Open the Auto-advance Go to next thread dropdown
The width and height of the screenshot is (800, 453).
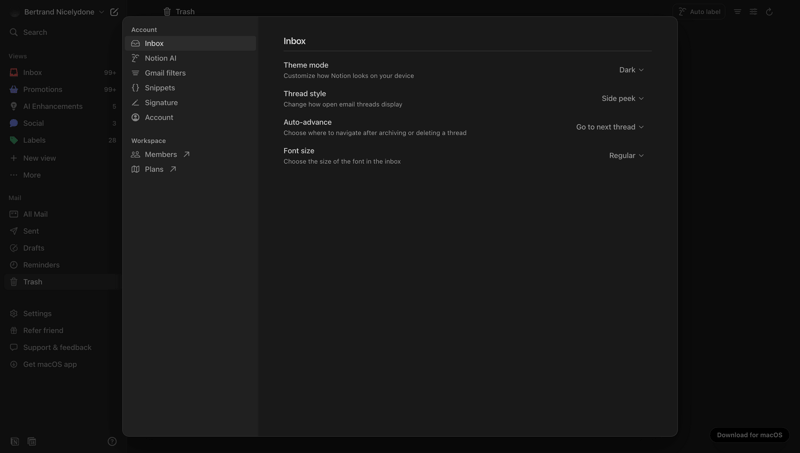coord(610,127)
